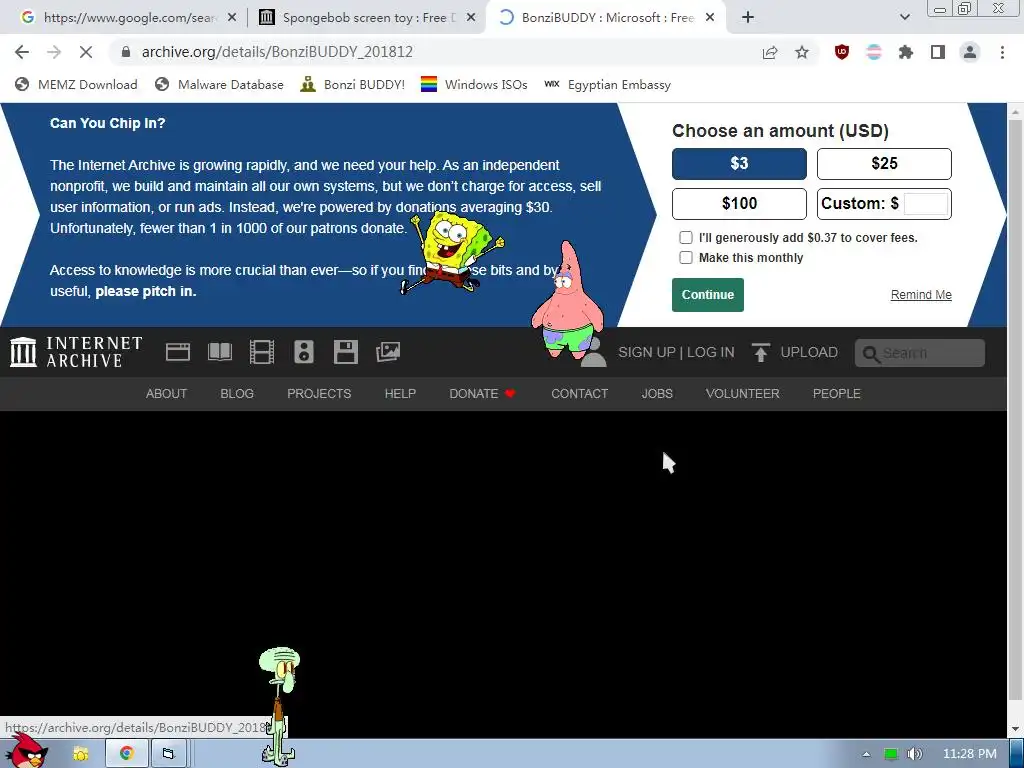The width and height of the screenshot is (1024, 768).
Task: Open the VOLUNTEER menu item
Action: point(743,394)
